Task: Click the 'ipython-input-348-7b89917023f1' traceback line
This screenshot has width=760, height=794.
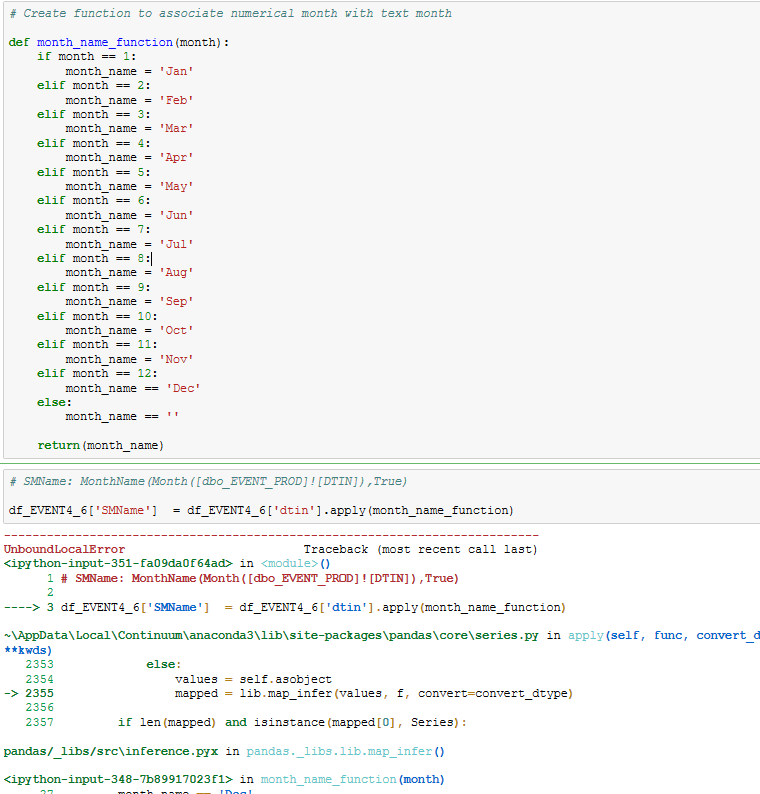Action: (x=224, y=779)
